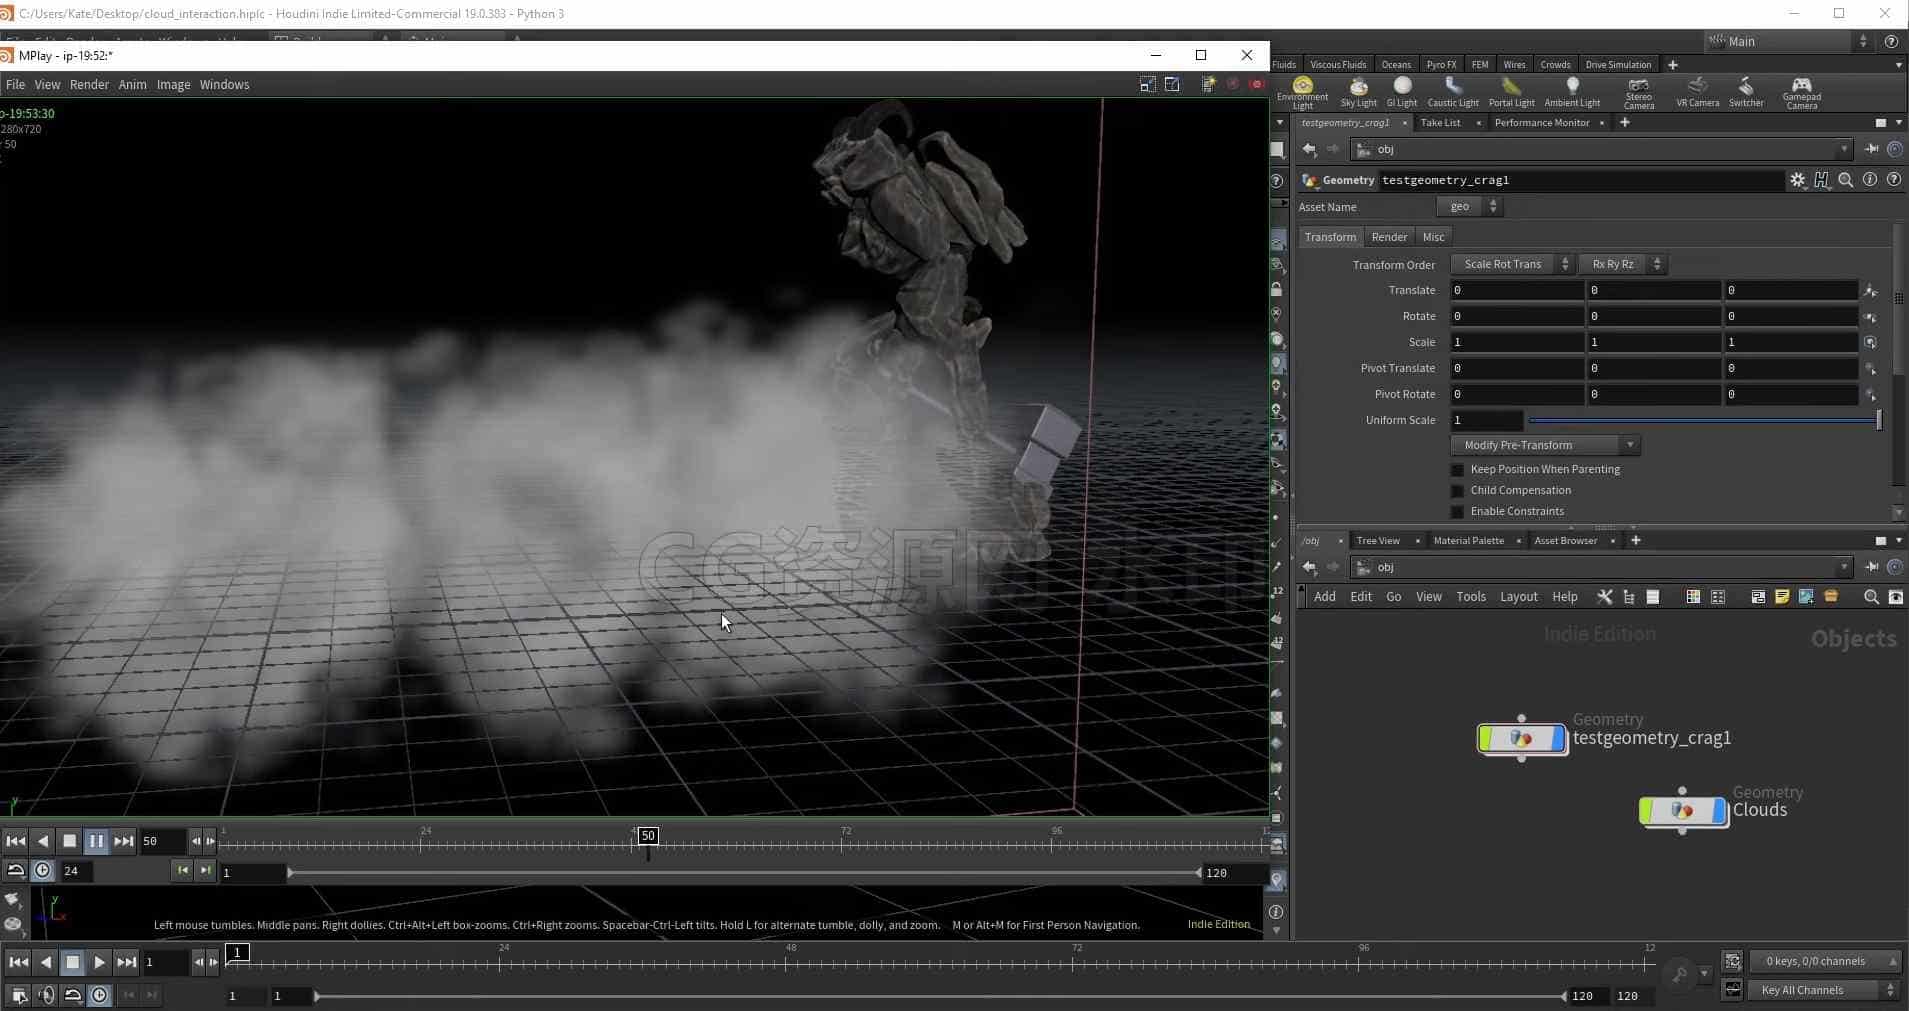Expand the Modify Pre-Transform dropdown
This screenshot has height=1011, width=1909.
[1545, 445]
